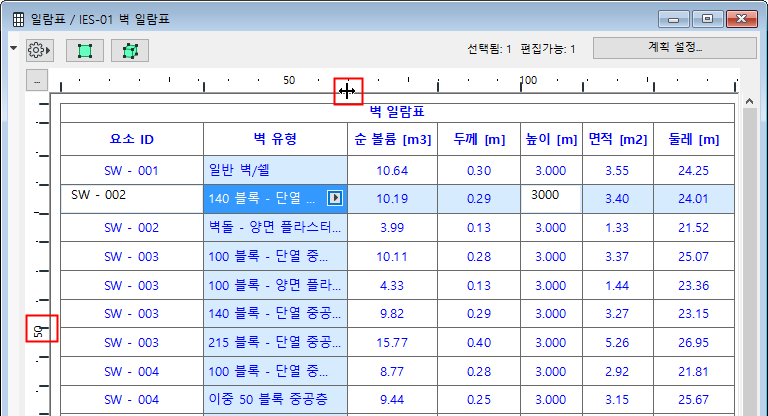768x416 pixels.
Task: Select the volume cell 10.64
Action: [x=392, y=171]
